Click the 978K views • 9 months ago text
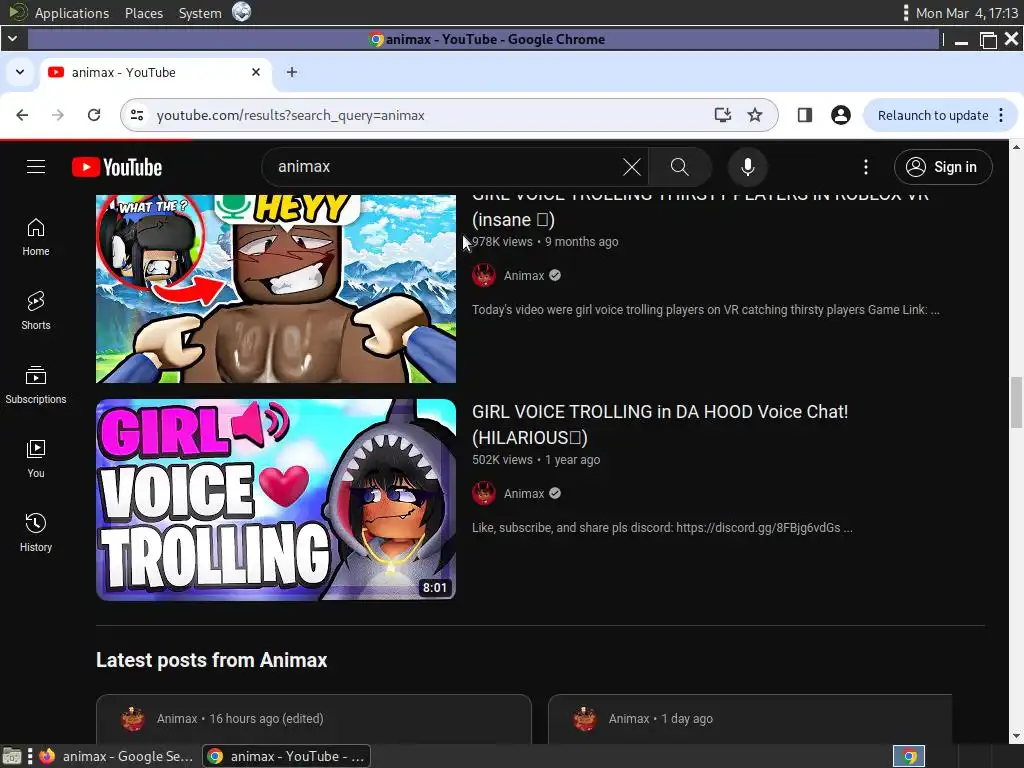The width and height of the screenshot is (1024, 768). coord(545,242)
